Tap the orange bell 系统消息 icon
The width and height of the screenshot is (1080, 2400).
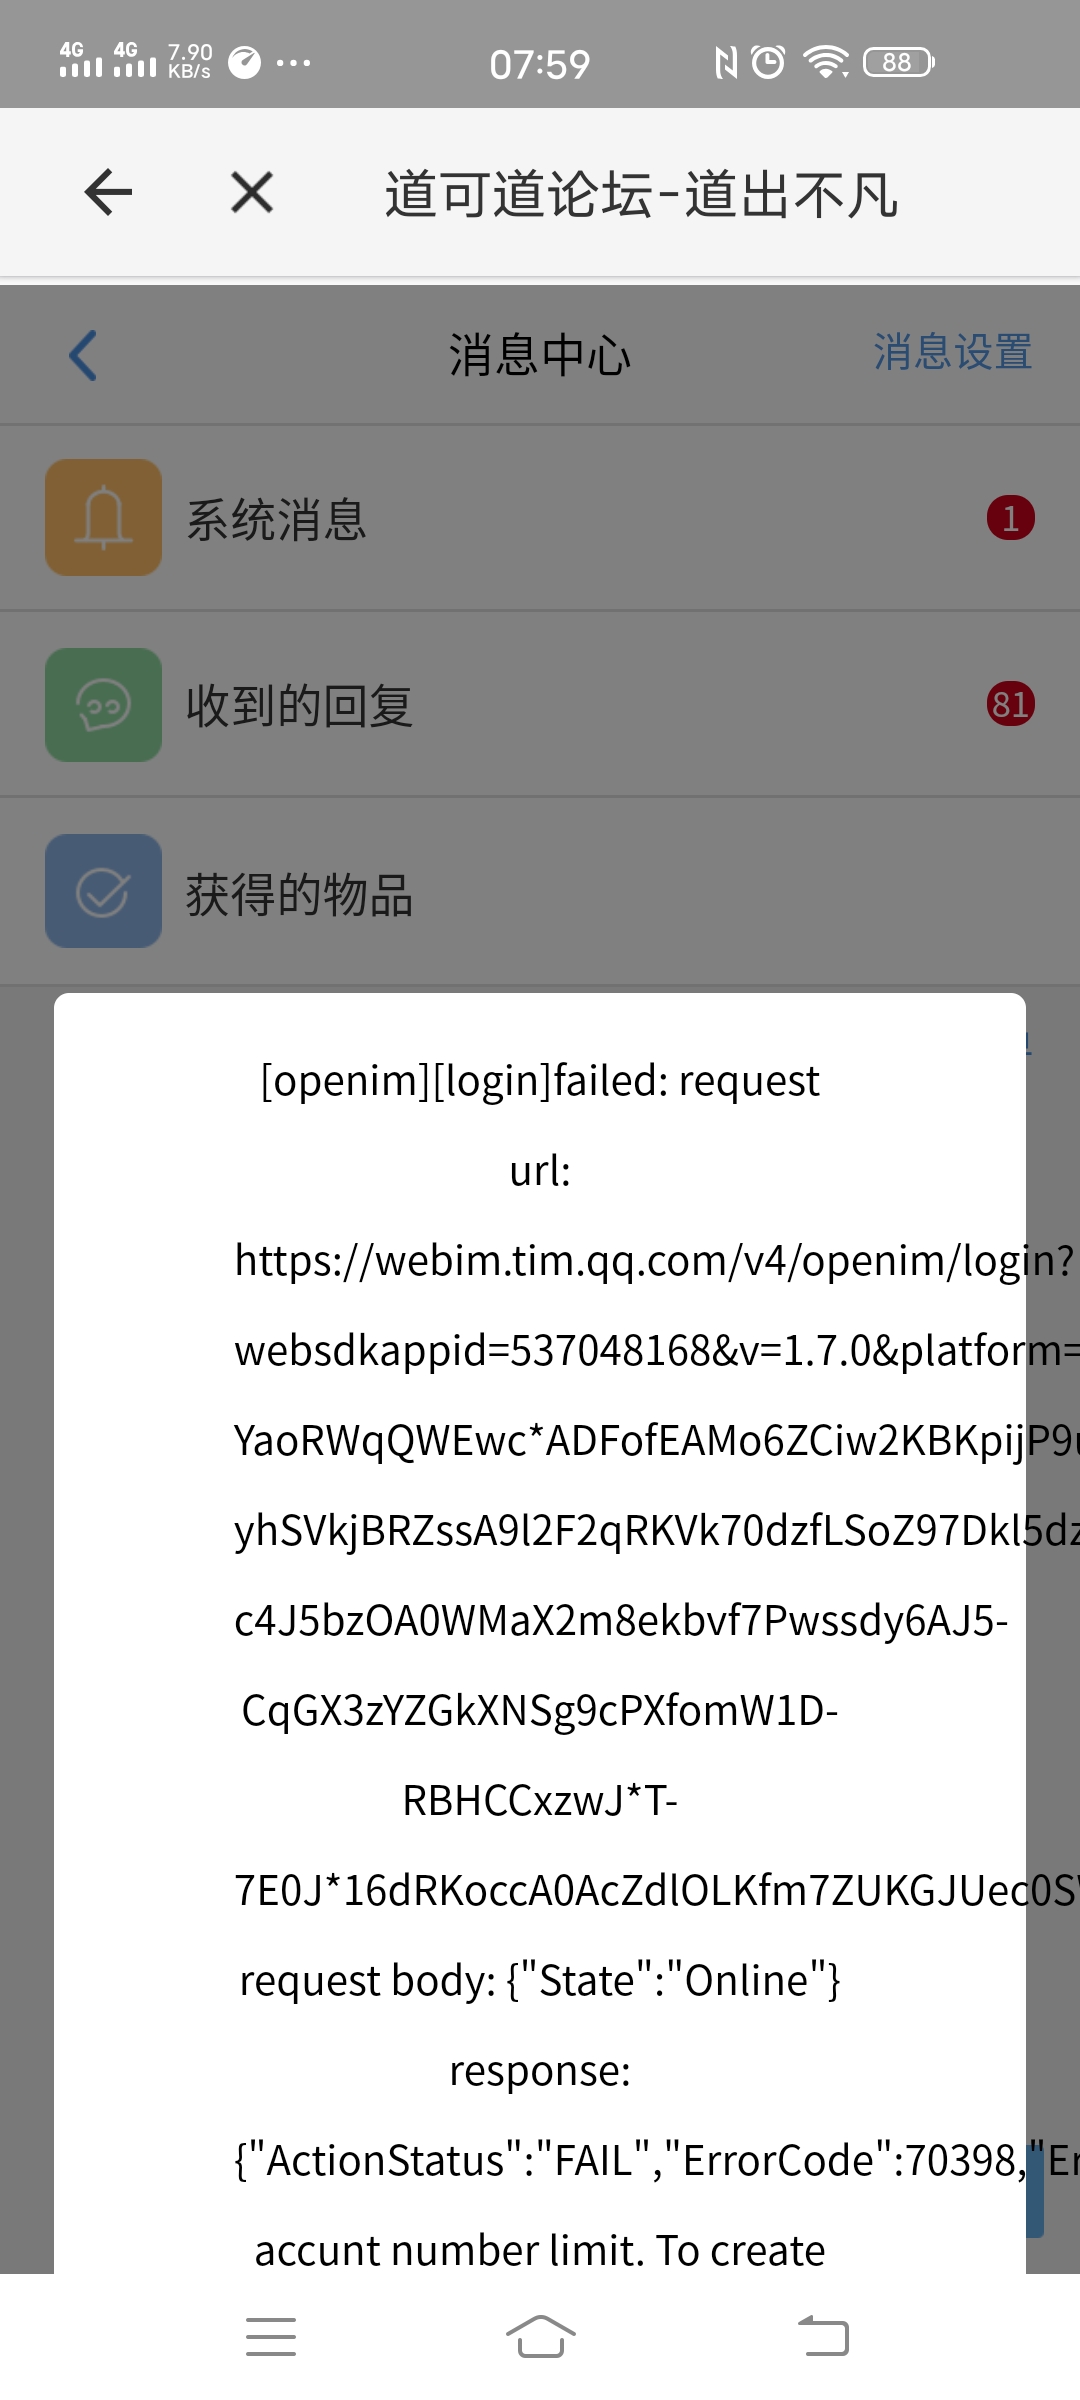tap(103, 517)
